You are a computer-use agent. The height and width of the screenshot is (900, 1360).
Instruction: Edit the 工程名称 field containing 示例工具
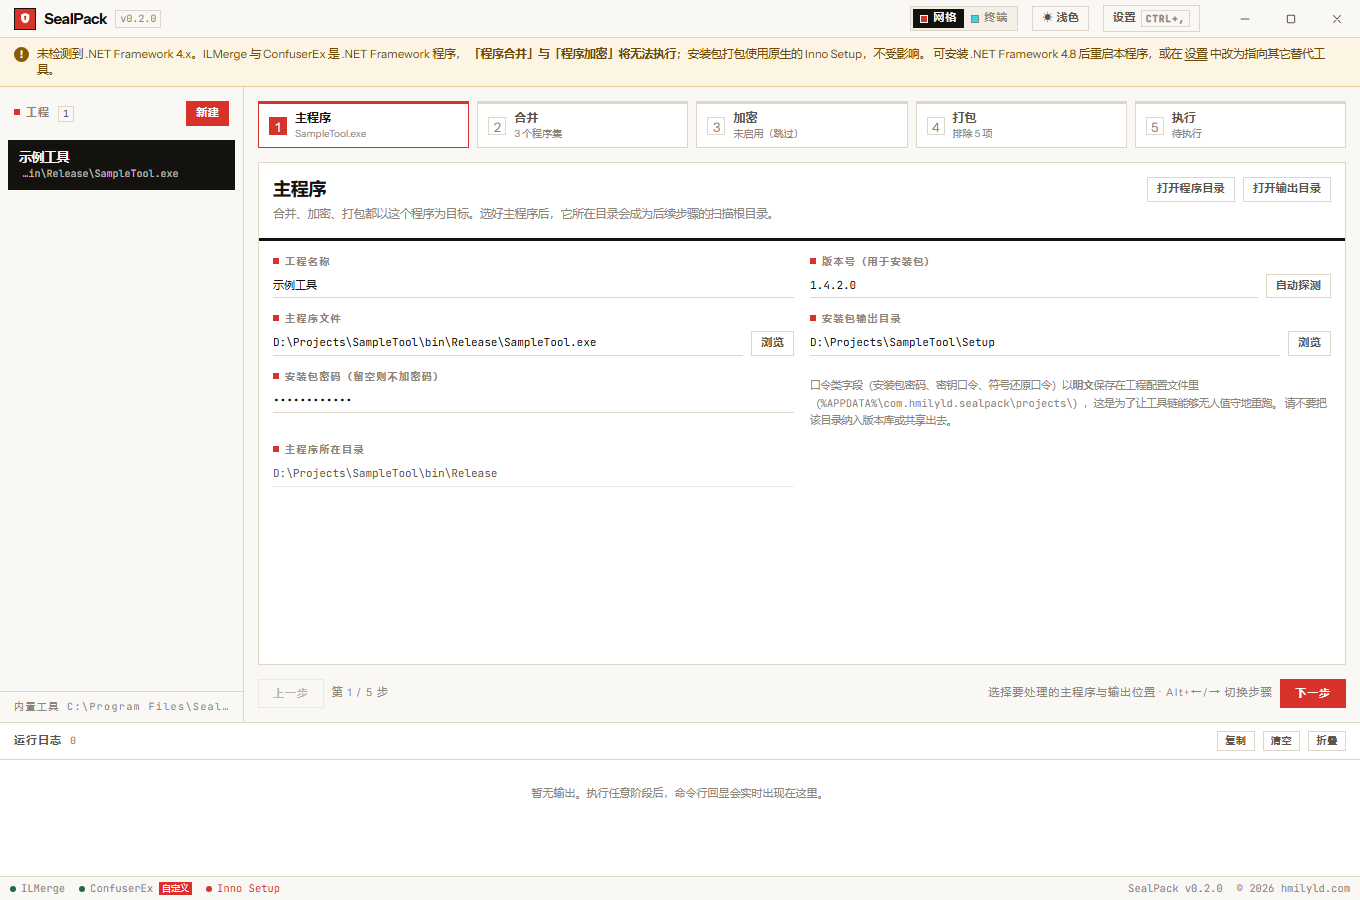(x=533, y=286)
